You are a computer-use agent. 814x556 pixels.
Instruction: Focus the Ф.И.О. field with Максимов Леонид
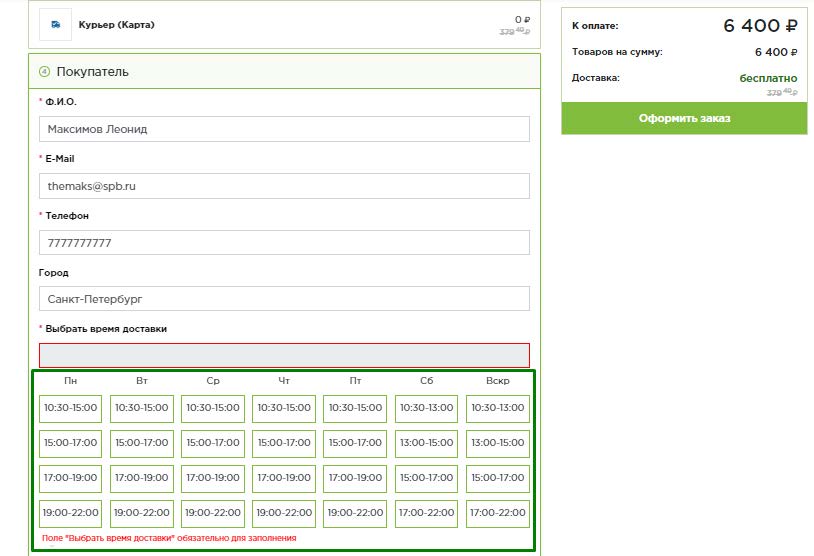click(284, 129)
